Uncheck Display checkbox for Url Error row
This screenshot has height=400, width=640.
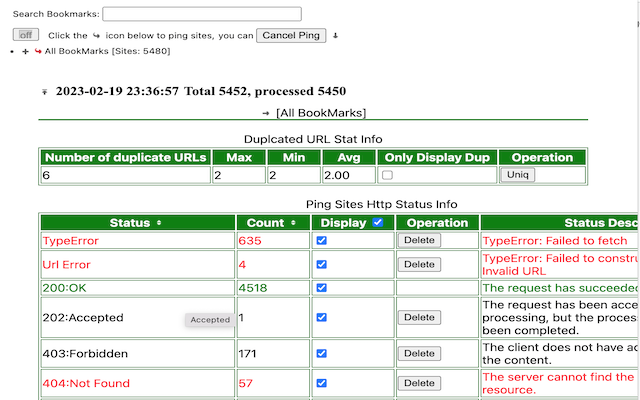(322, 264)
